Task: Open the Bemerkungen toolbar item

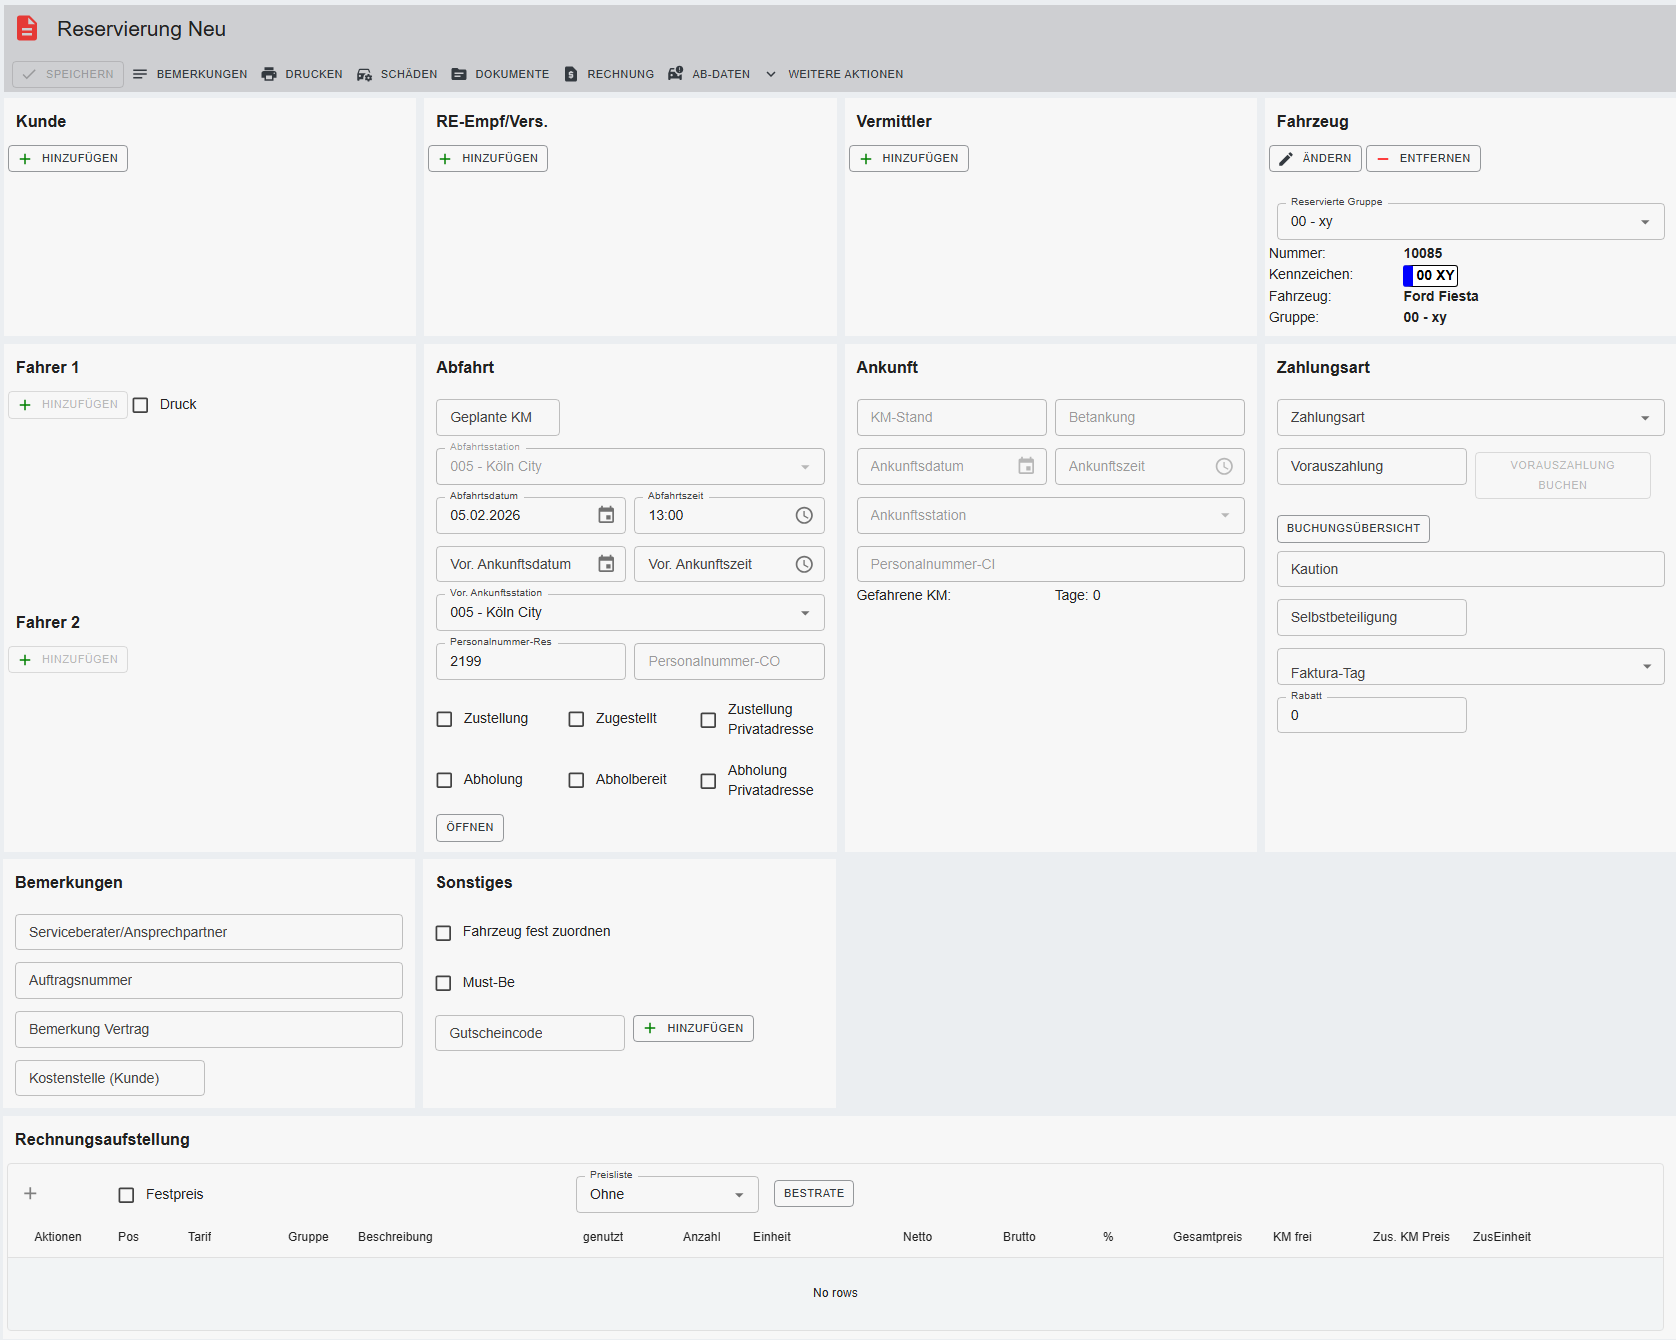Action: (190, 74)
